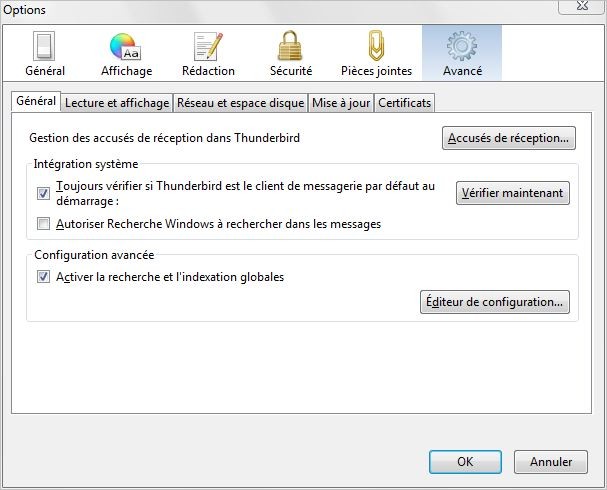This screenshot has height=490, width=607.
Task: Open the Certificats tab
Action: click(x=405, y=103)
